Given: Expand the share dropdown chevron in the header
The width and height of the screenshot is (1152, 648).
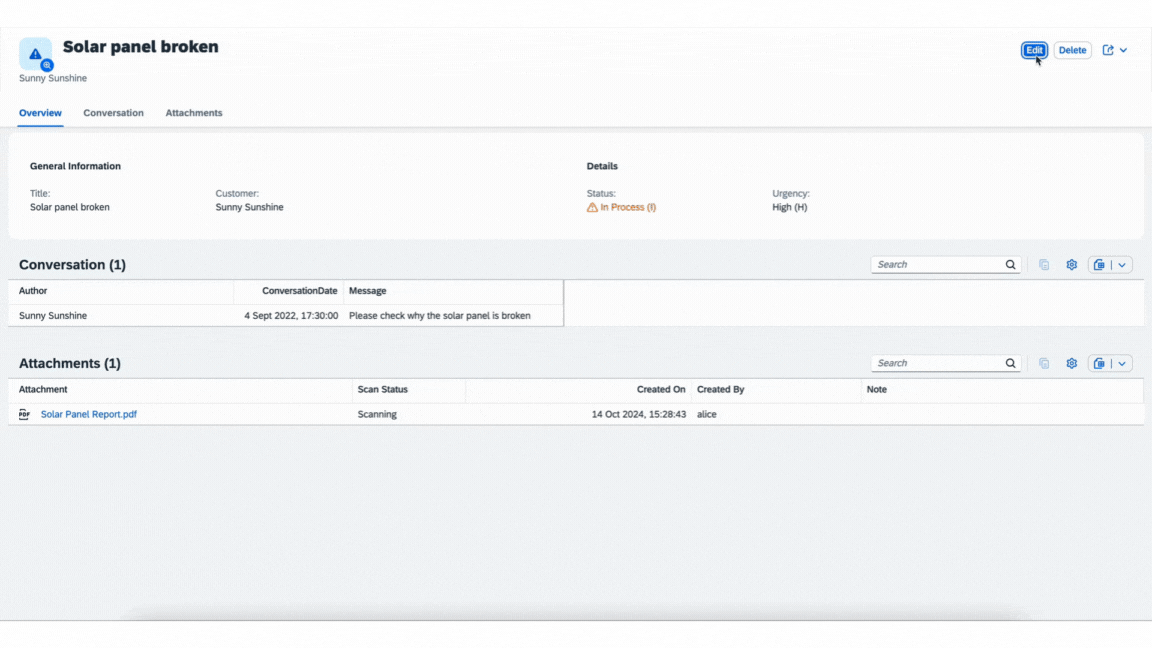Looking at the screenshot, I should (x=1123, y=50).
